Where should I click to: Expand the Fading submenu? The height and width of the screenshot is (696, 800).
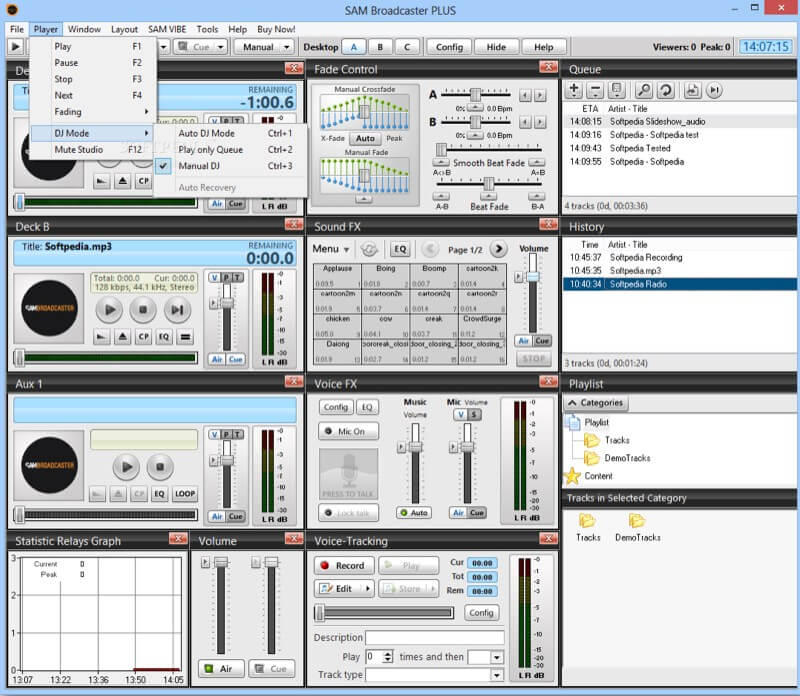(x=93, y=112)
